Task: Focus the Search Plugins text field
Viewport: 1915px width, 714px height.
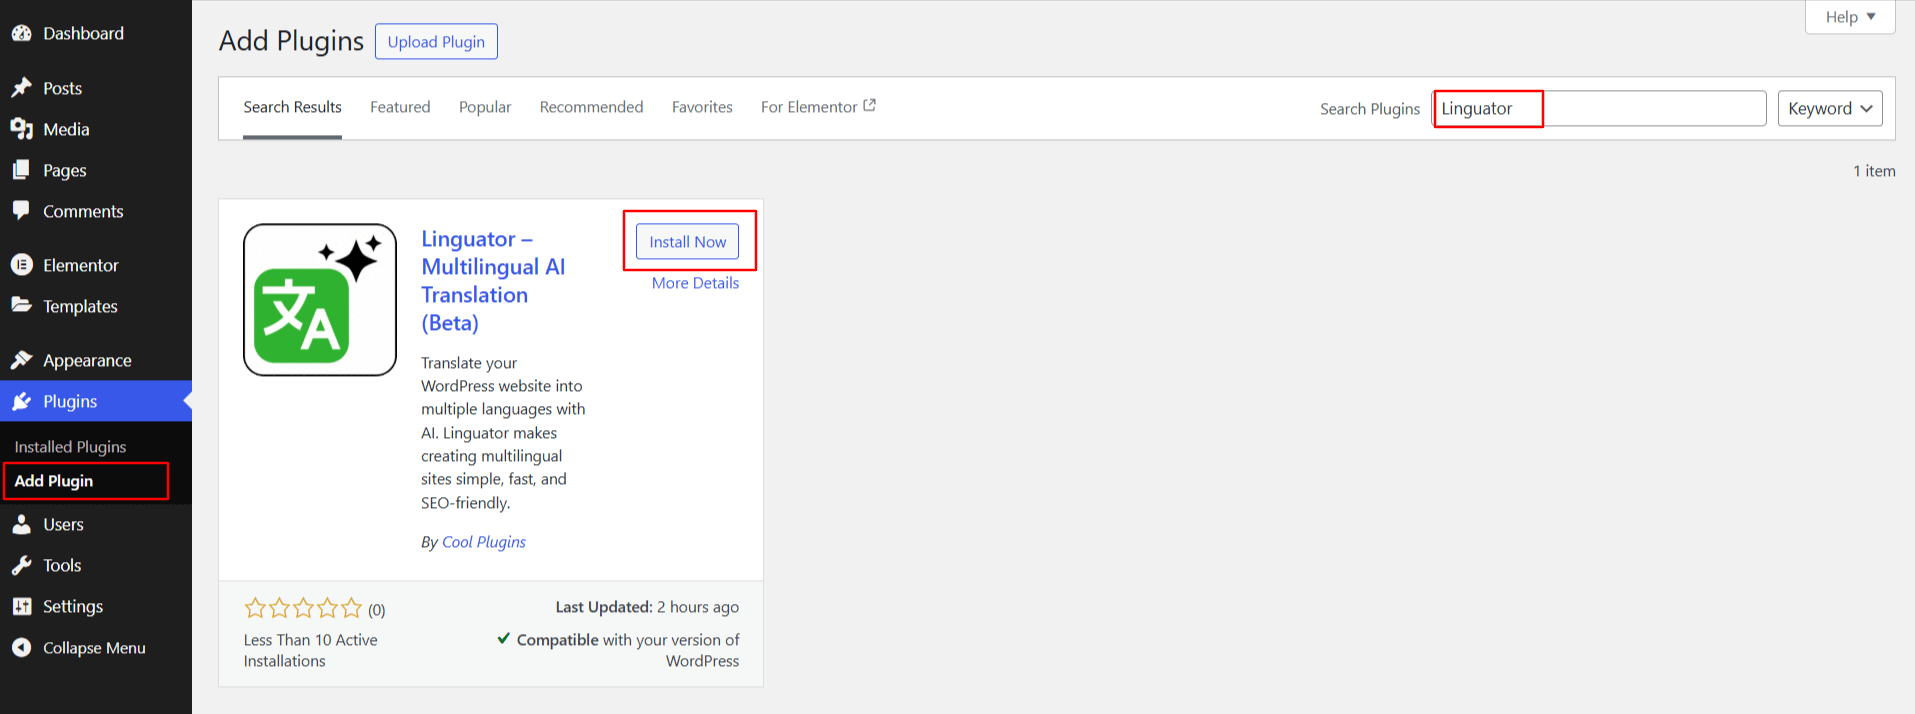Action: tap(1600, 108)
